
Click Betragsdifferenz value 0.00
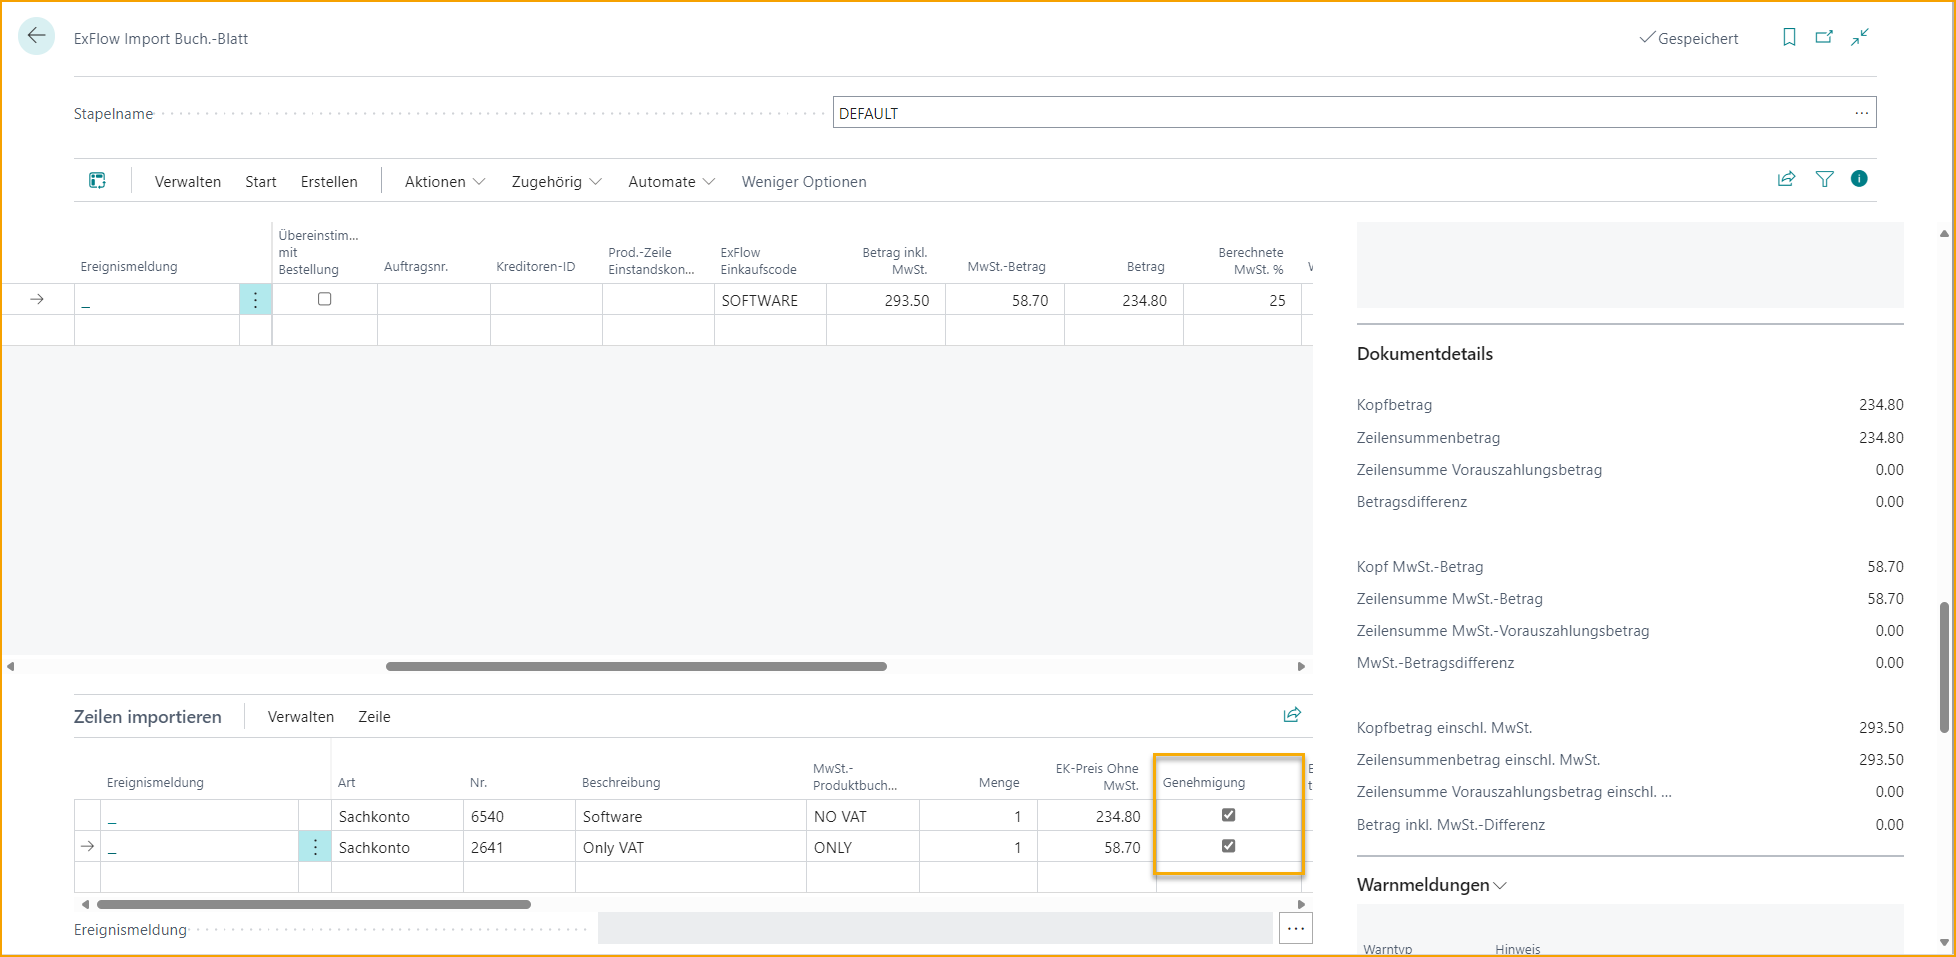(x=1889, y=502)
